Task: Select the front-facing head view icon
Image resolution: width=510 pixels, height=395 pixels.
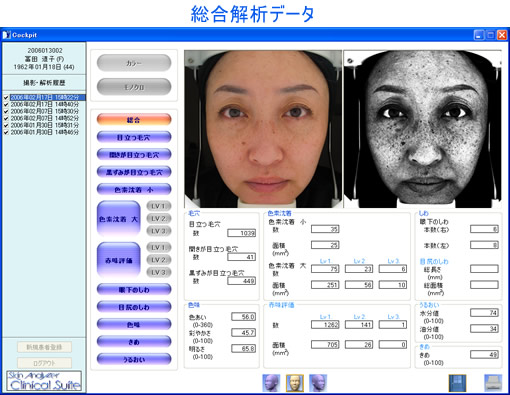Action: coord(295,383)
